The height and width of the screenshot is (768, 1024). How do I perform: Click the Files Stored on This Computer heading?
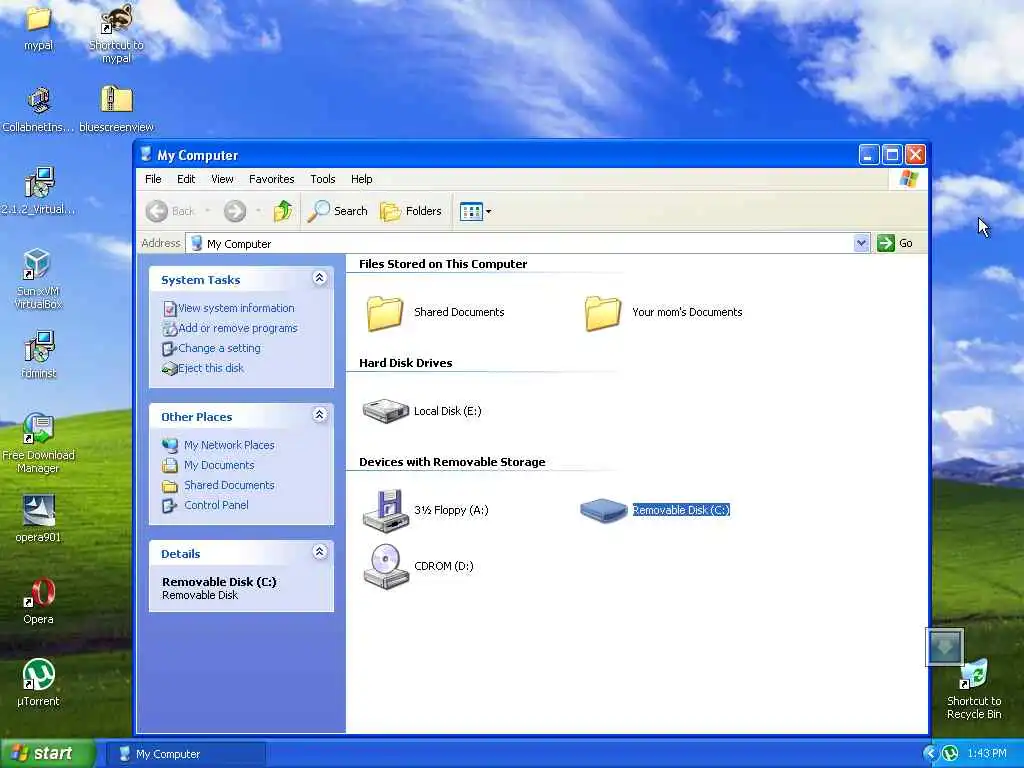pyautogui.click(x=443, y=264)
